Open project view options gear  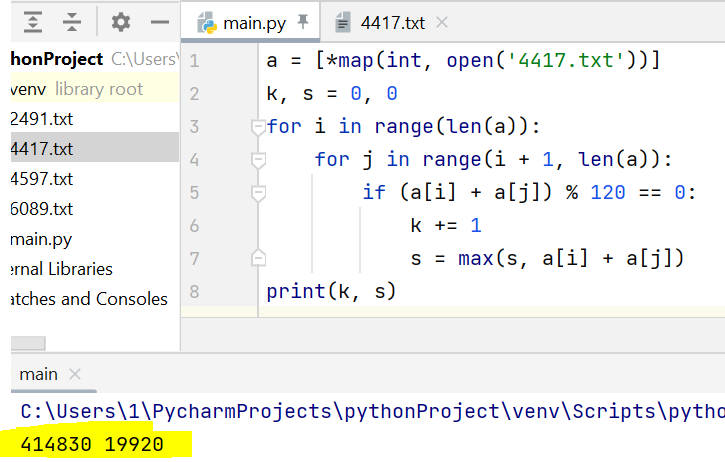point(121,22)
